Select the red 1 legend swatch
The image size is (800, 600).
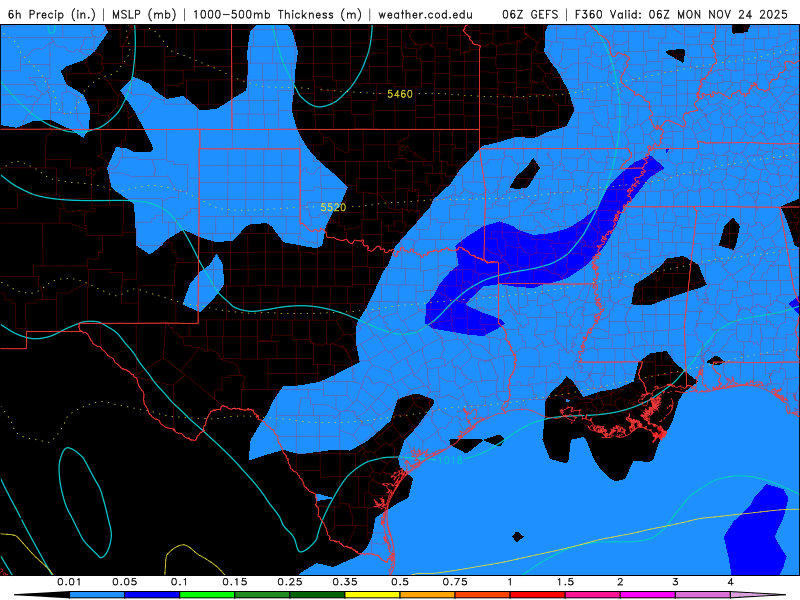(x=538, y=595)
